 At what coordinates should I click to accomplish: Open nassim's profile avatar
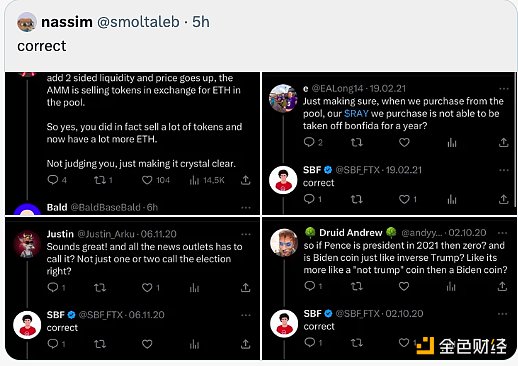pyautogui.click(x=27, y=22)
